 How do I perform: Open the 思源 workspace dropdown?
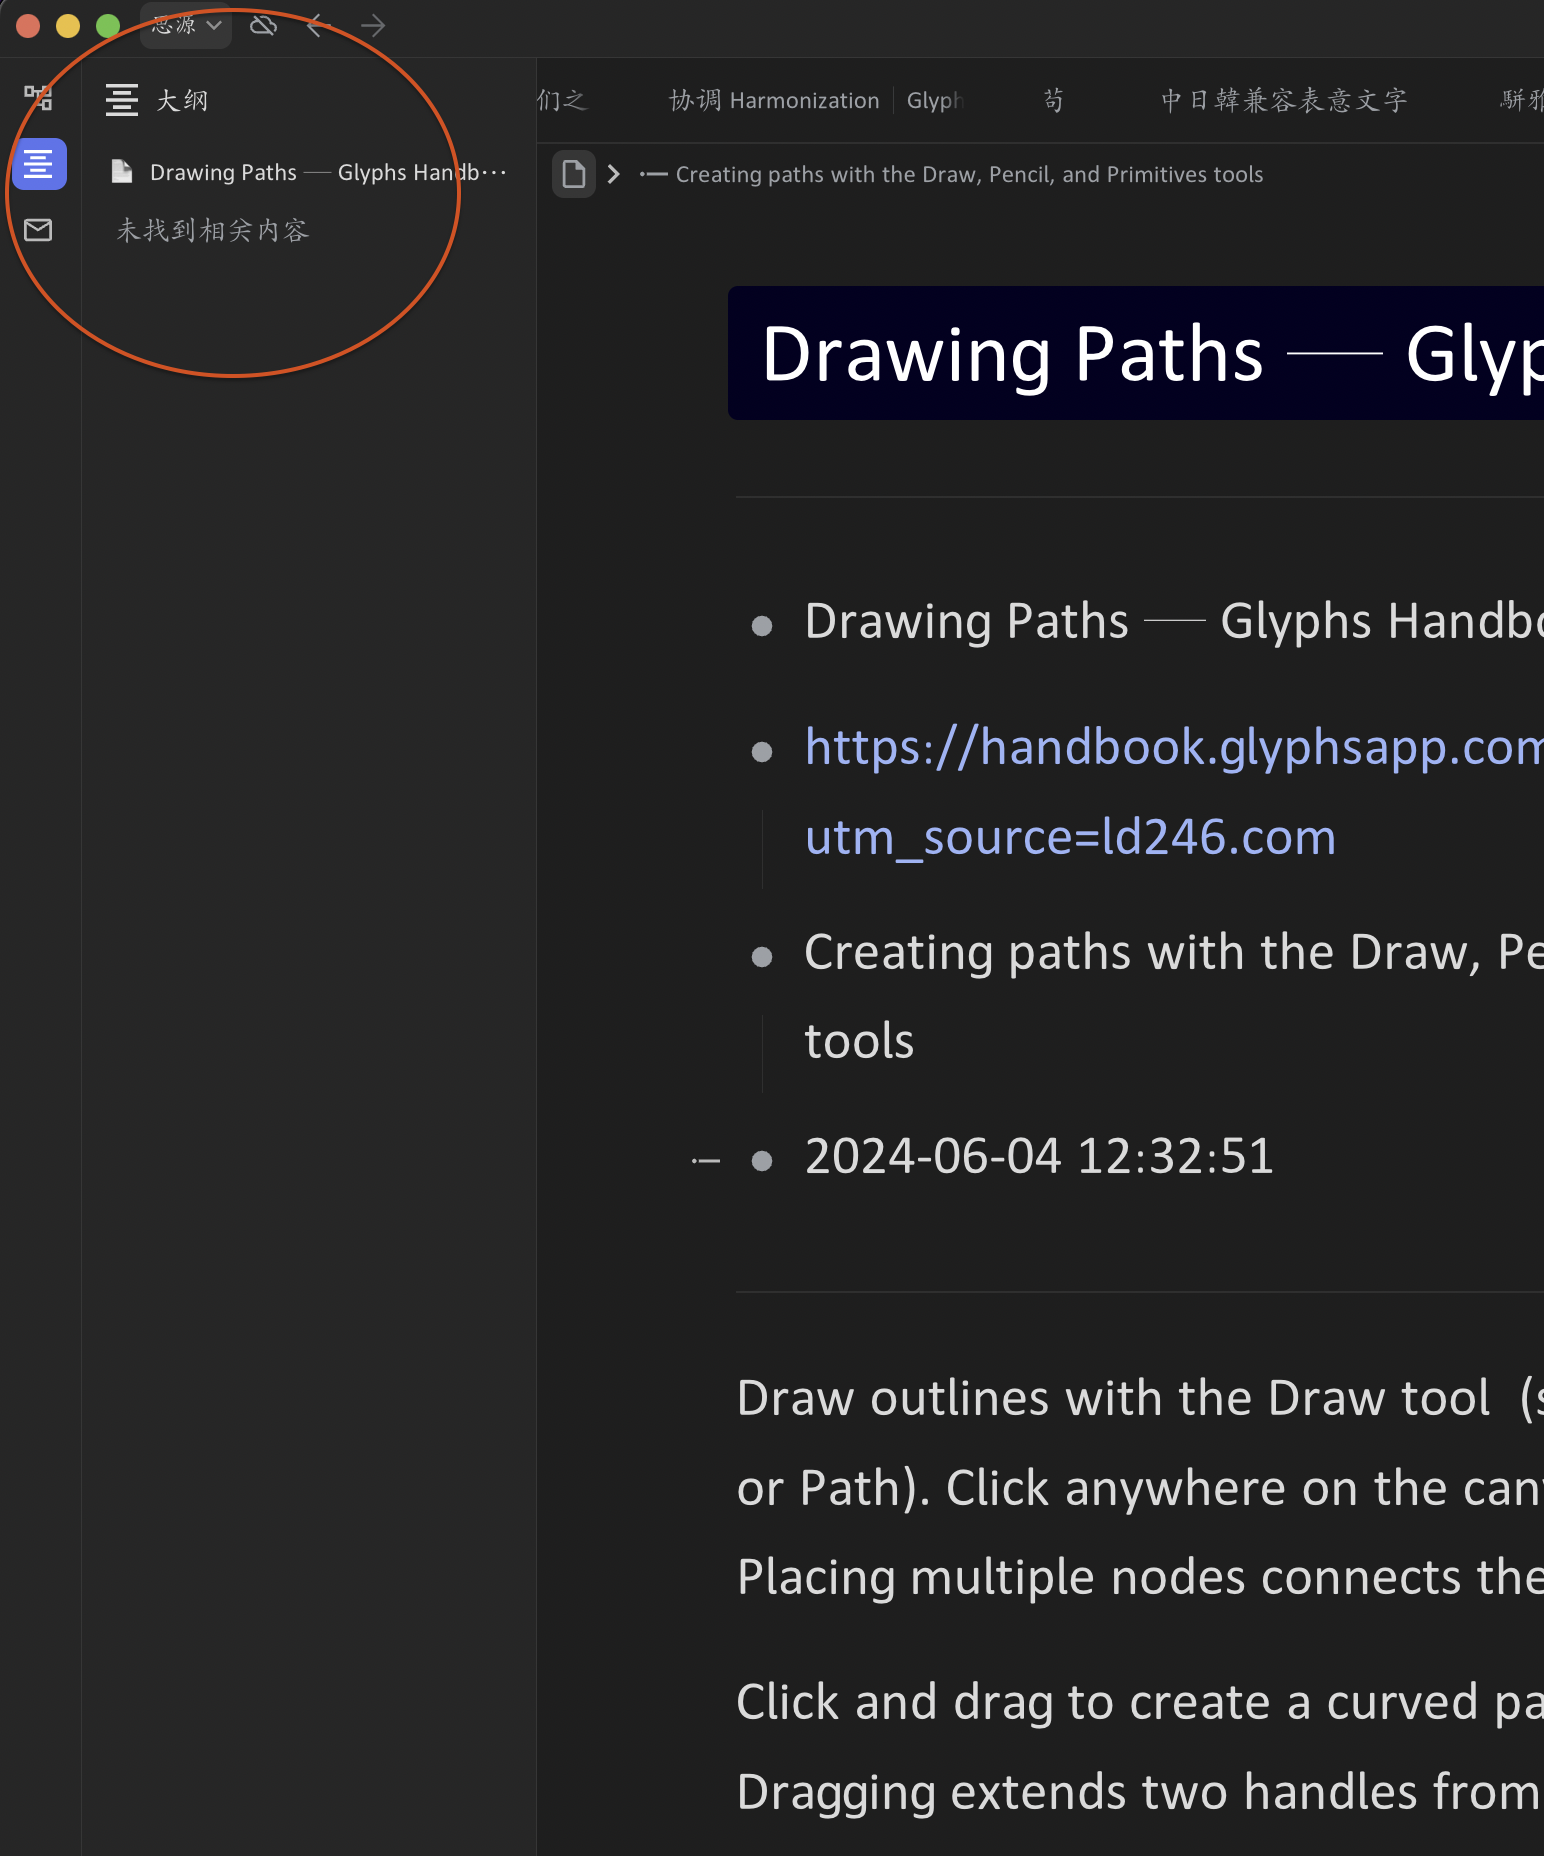tap(187, 25)
